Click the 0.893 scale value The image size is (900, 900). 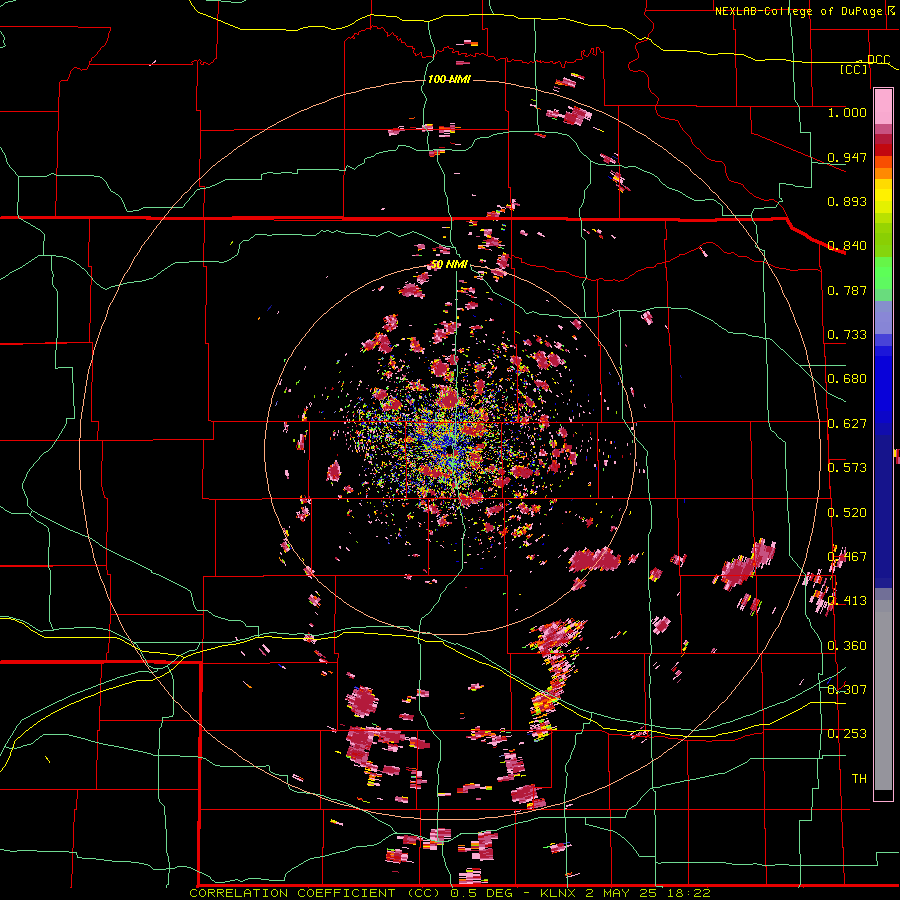847,201
